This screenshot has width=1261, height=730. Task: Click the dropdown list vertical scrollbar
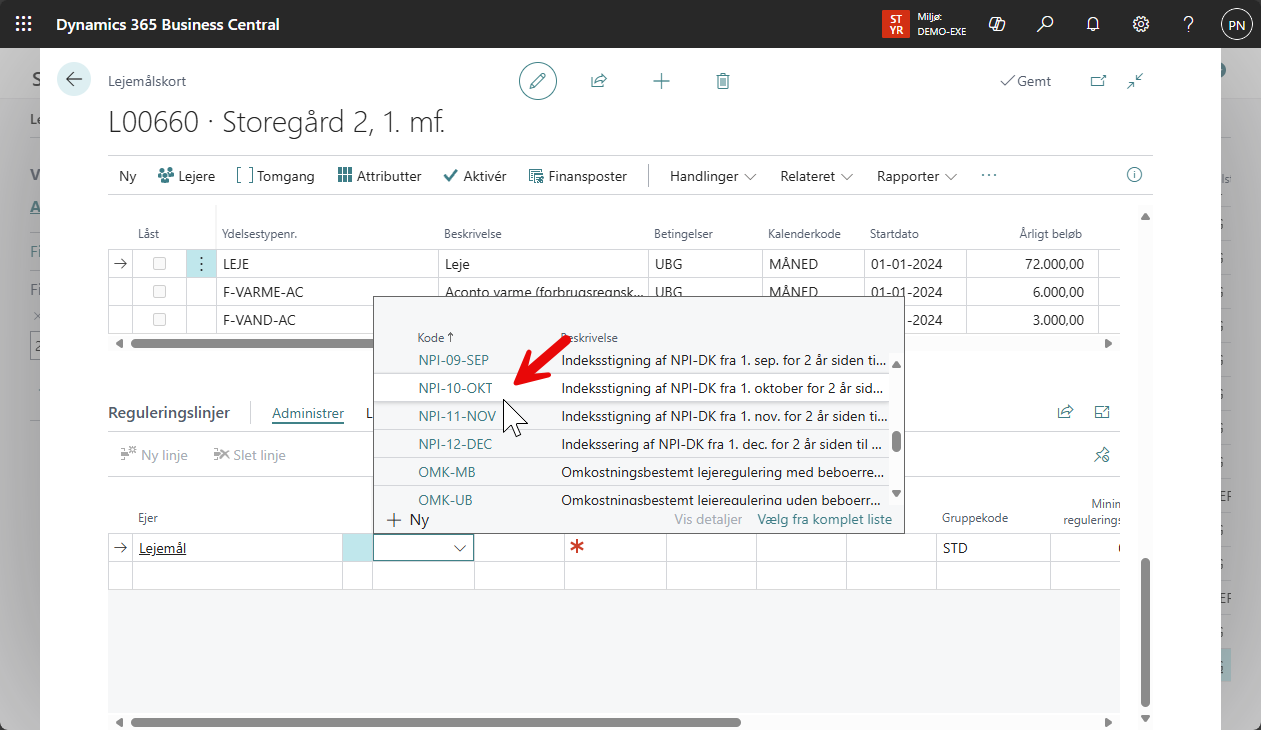pyautogui.click(x=896, y=441)
